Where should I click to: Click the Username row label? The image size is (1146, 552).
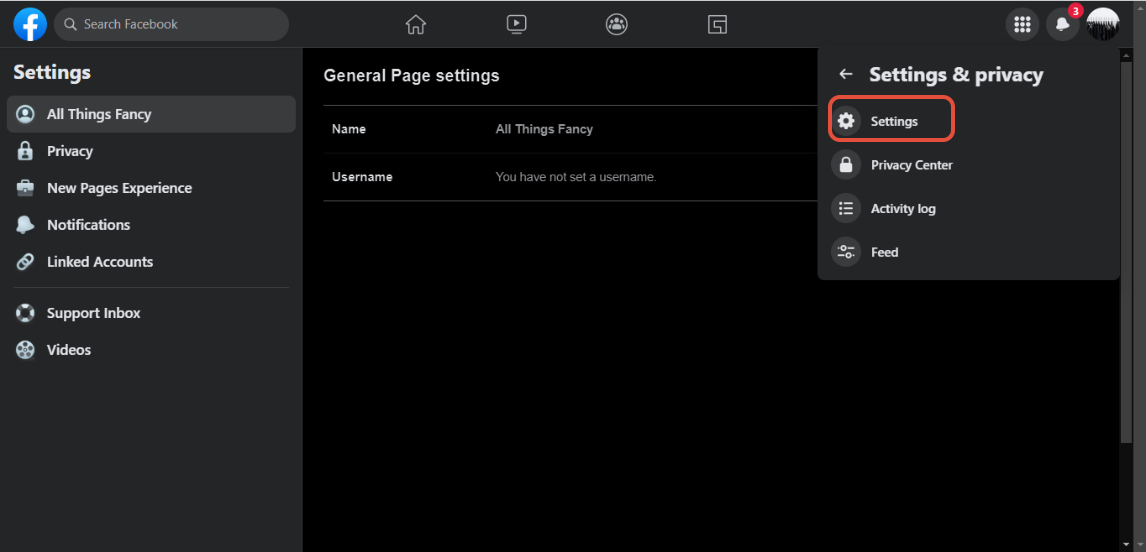(362, 177)
